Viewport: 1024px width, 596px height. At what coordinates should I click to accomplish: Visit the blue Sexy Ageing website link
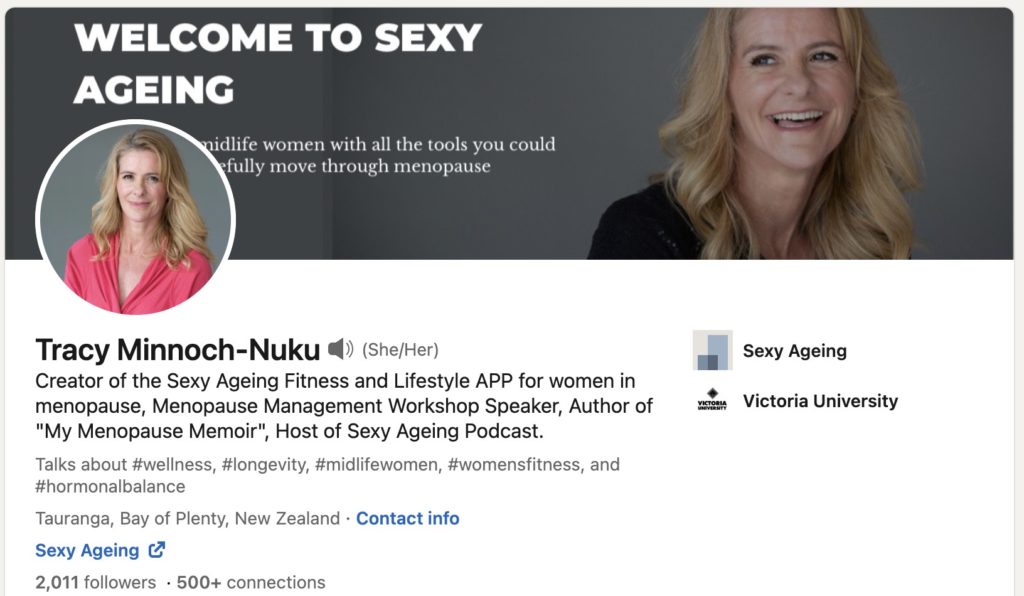pos(87,550)
